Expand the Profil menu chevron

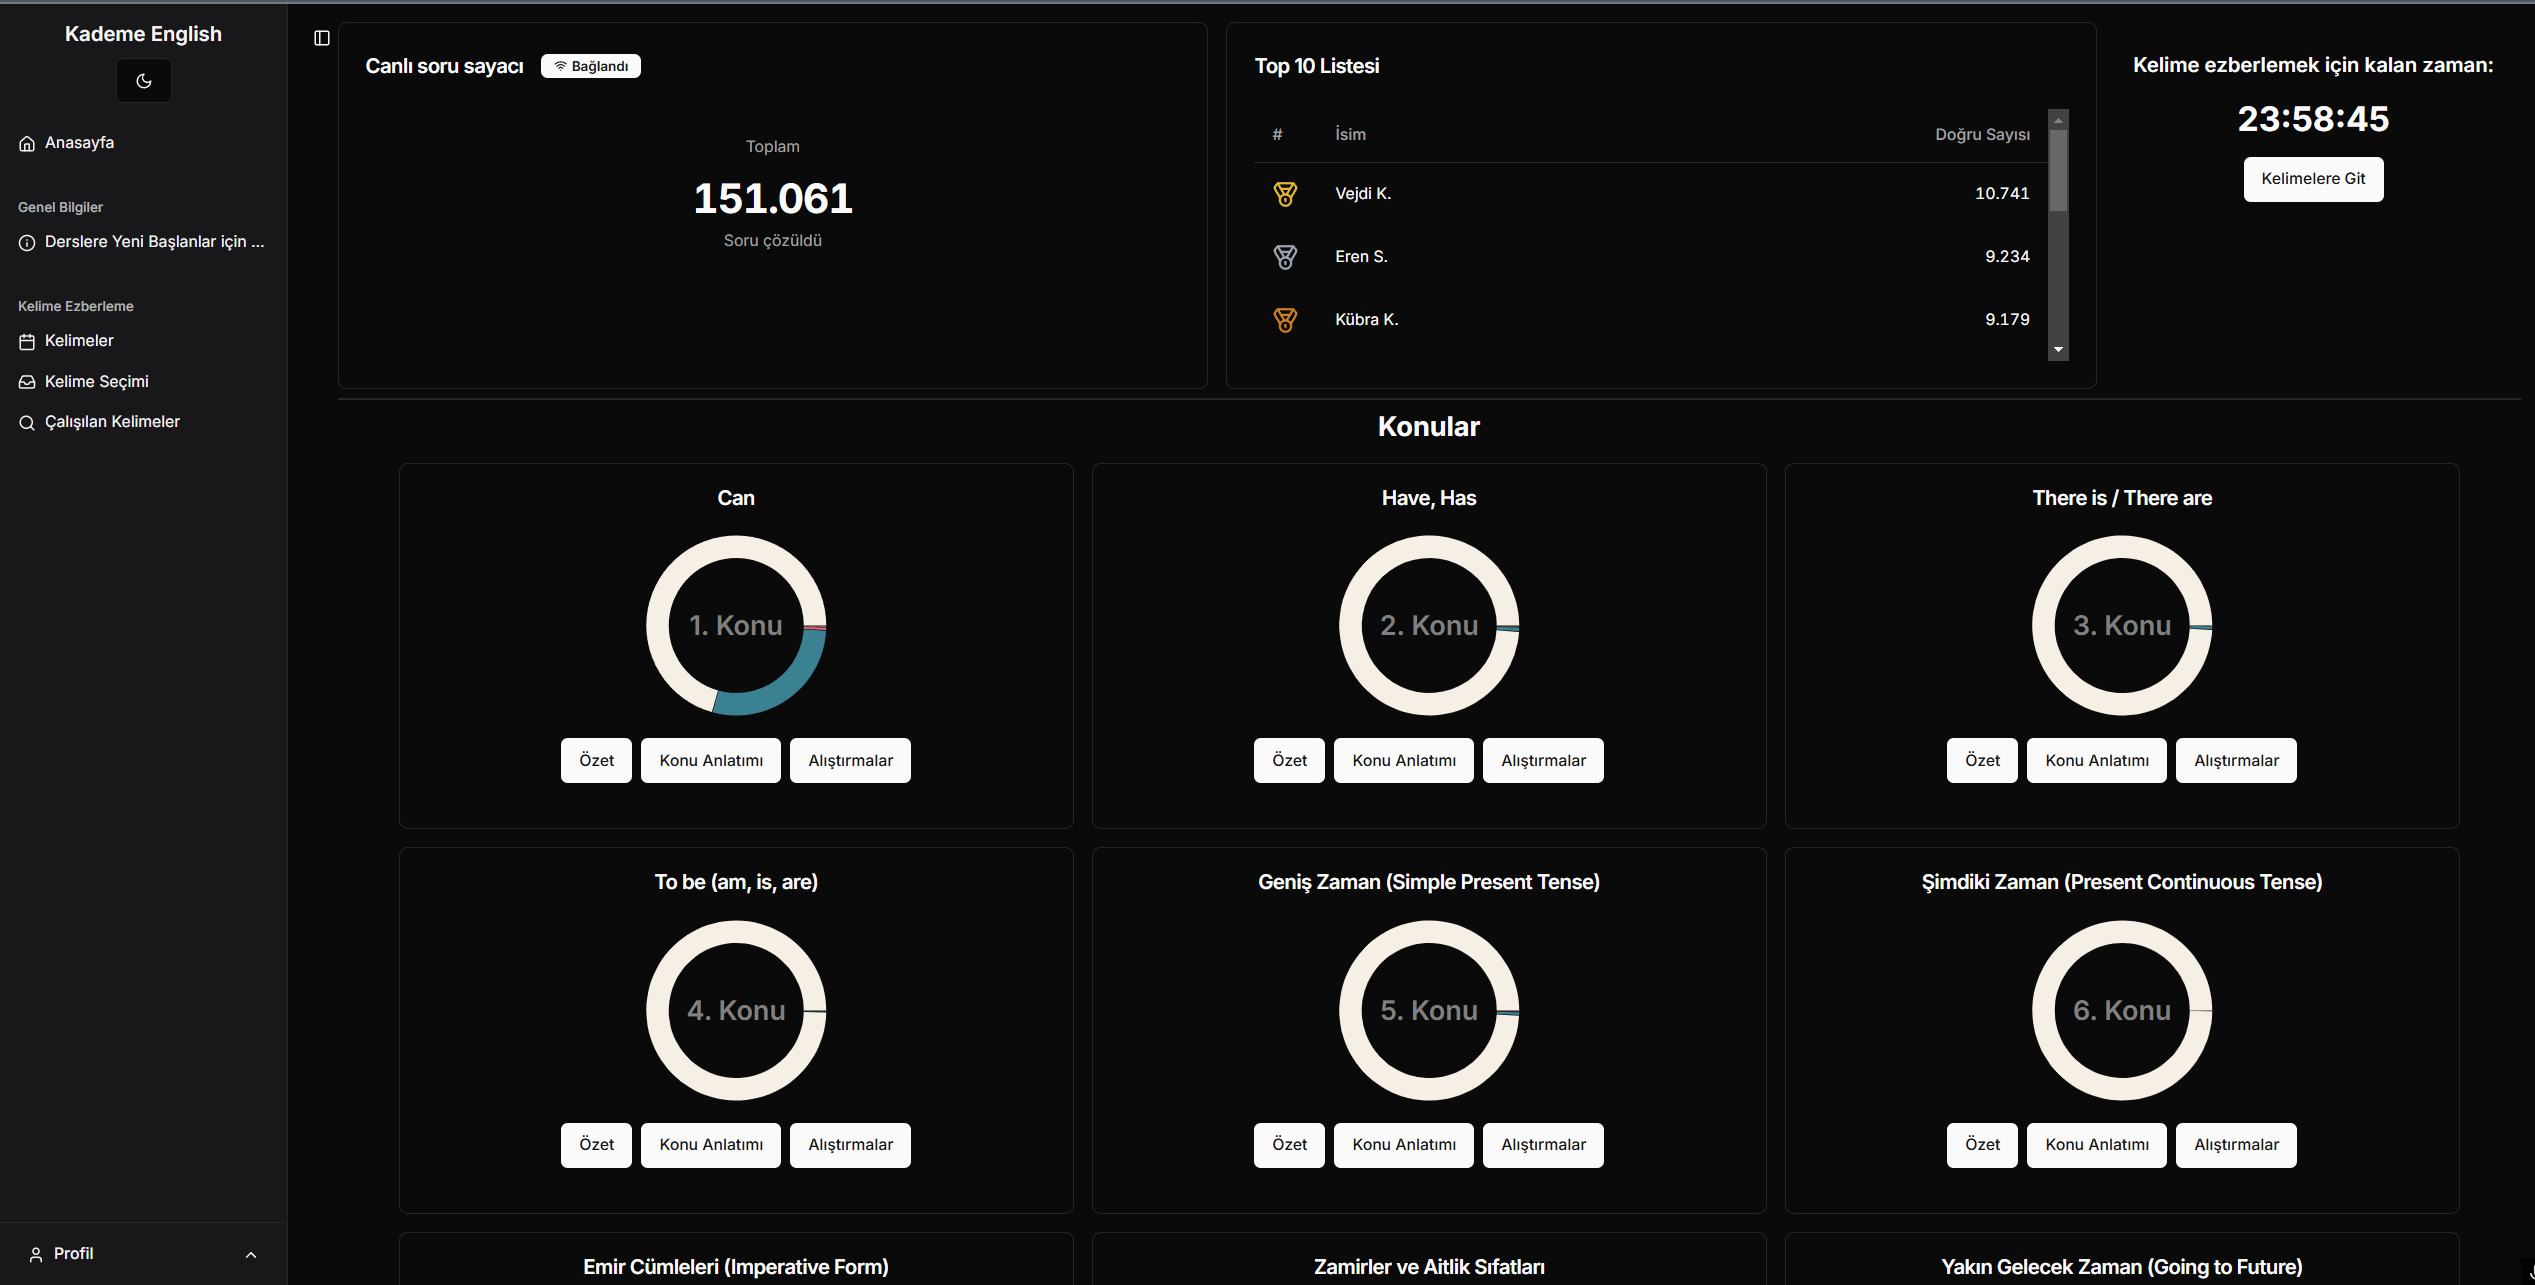click(251, 1254)
